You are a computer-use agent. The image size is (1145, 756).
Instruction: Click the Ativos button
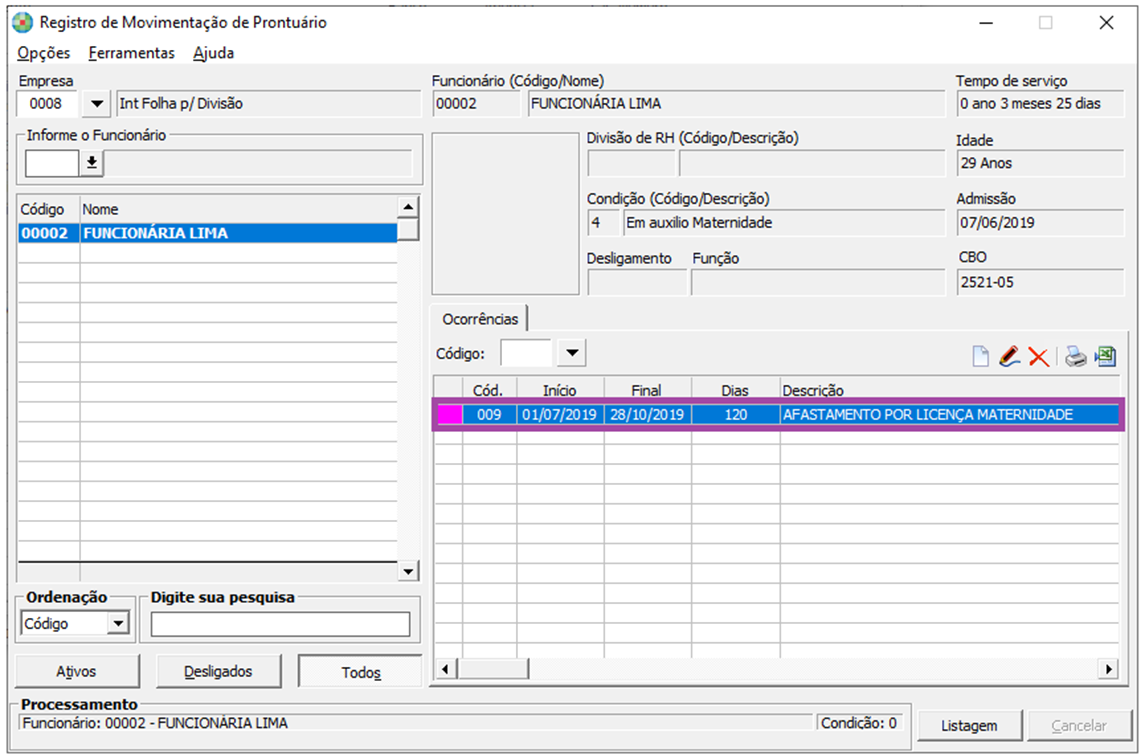point(77,671)
